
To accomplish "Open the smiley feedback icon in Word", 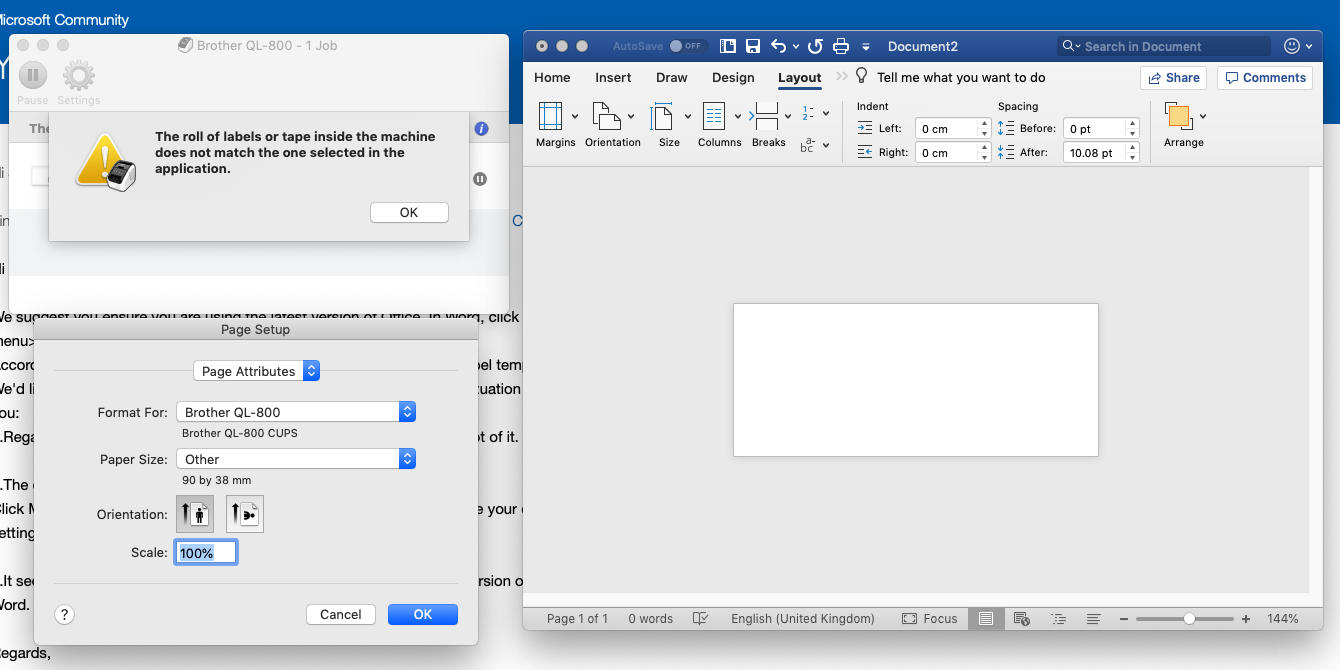I will pos(1292,46).
